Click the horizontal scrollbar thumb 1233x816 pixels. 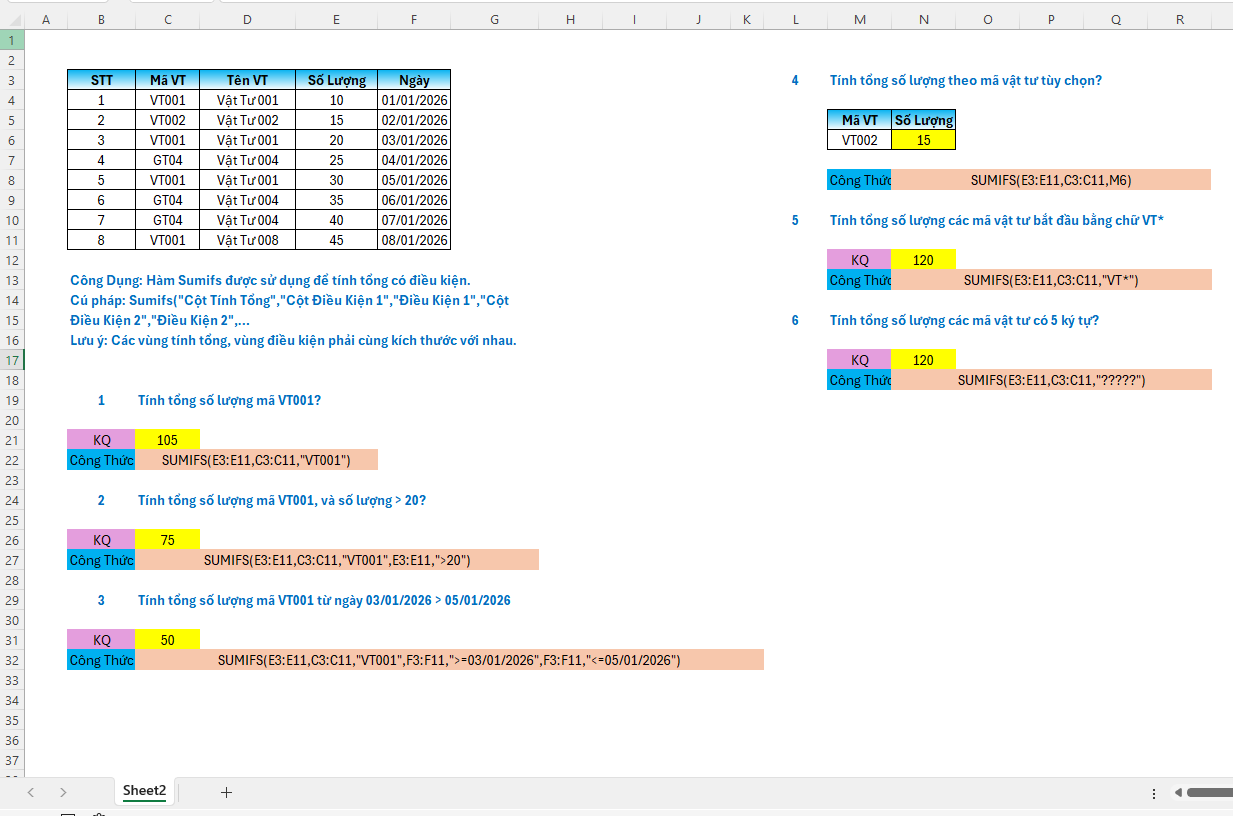point(1210,792)
